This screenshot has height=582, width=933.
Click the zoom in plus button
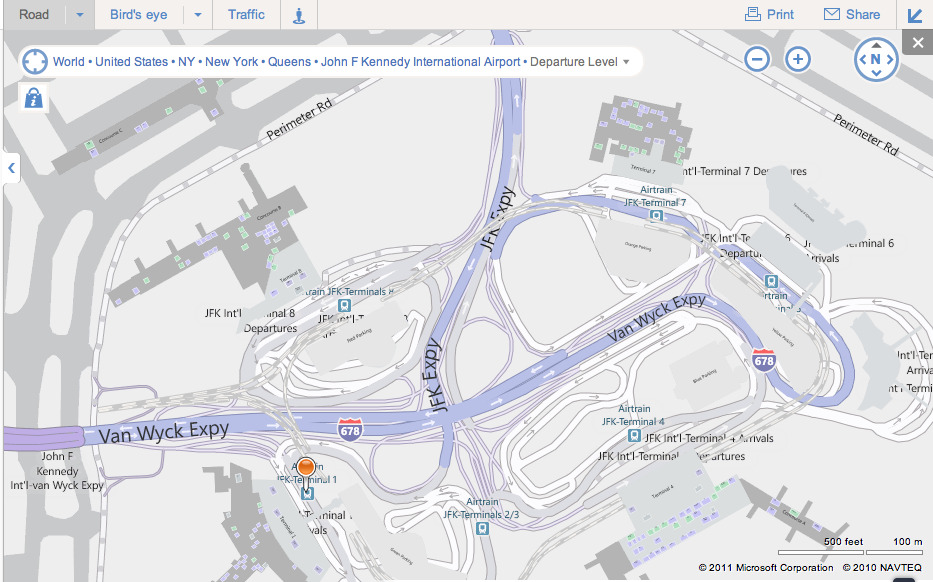click(x=797, y=59)
